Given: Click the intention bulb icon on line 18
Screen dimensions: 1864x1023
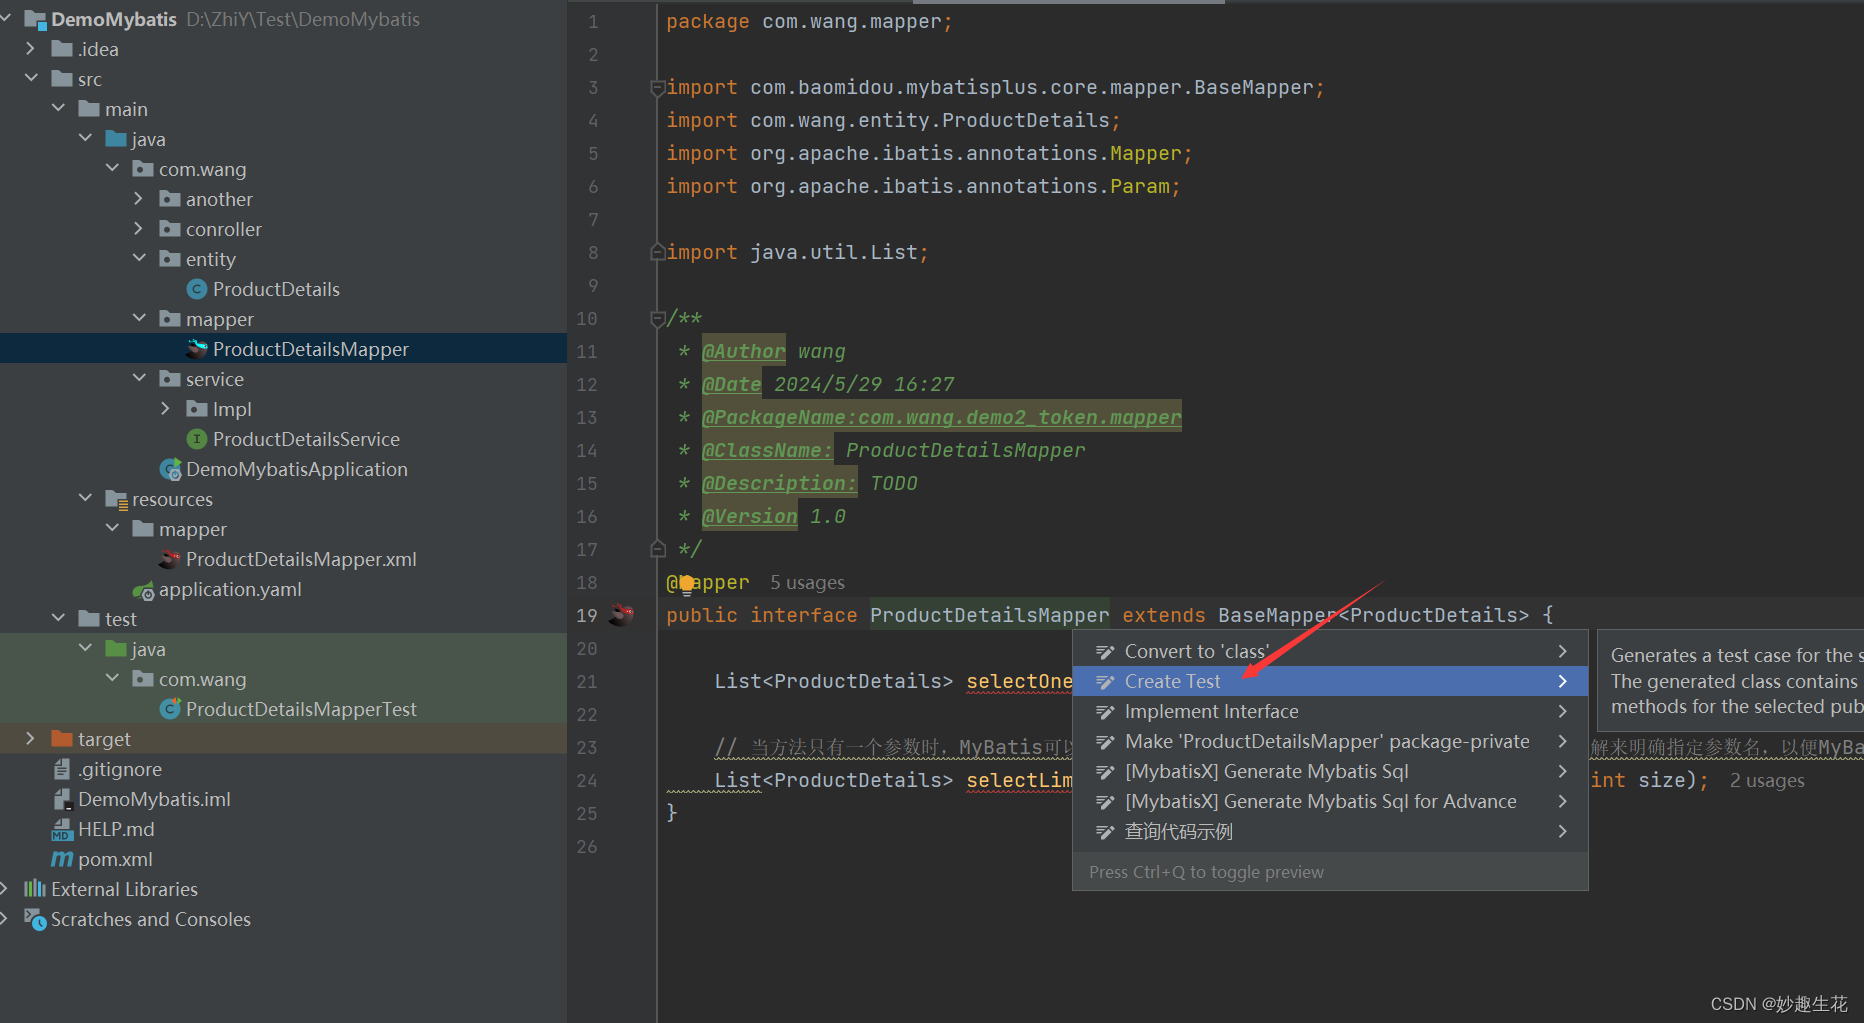Looking at the screenshot, I should pos(687,583).
